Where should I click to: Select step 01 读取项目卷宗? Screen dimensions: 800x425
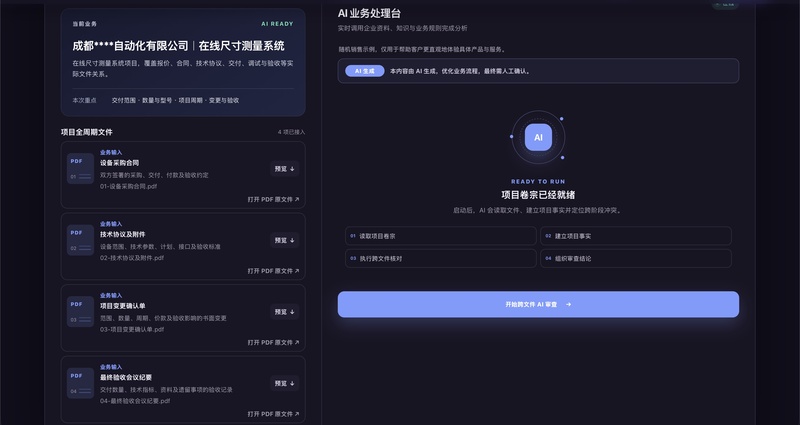[x=441, y=236]
